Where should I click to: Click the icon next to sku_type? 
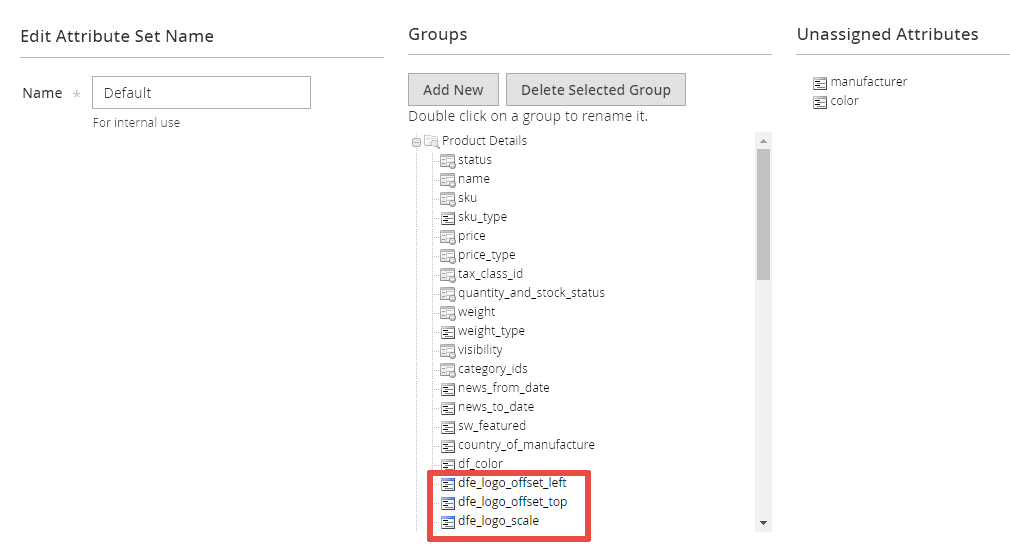pyautogui.click(x=448, y=217)
